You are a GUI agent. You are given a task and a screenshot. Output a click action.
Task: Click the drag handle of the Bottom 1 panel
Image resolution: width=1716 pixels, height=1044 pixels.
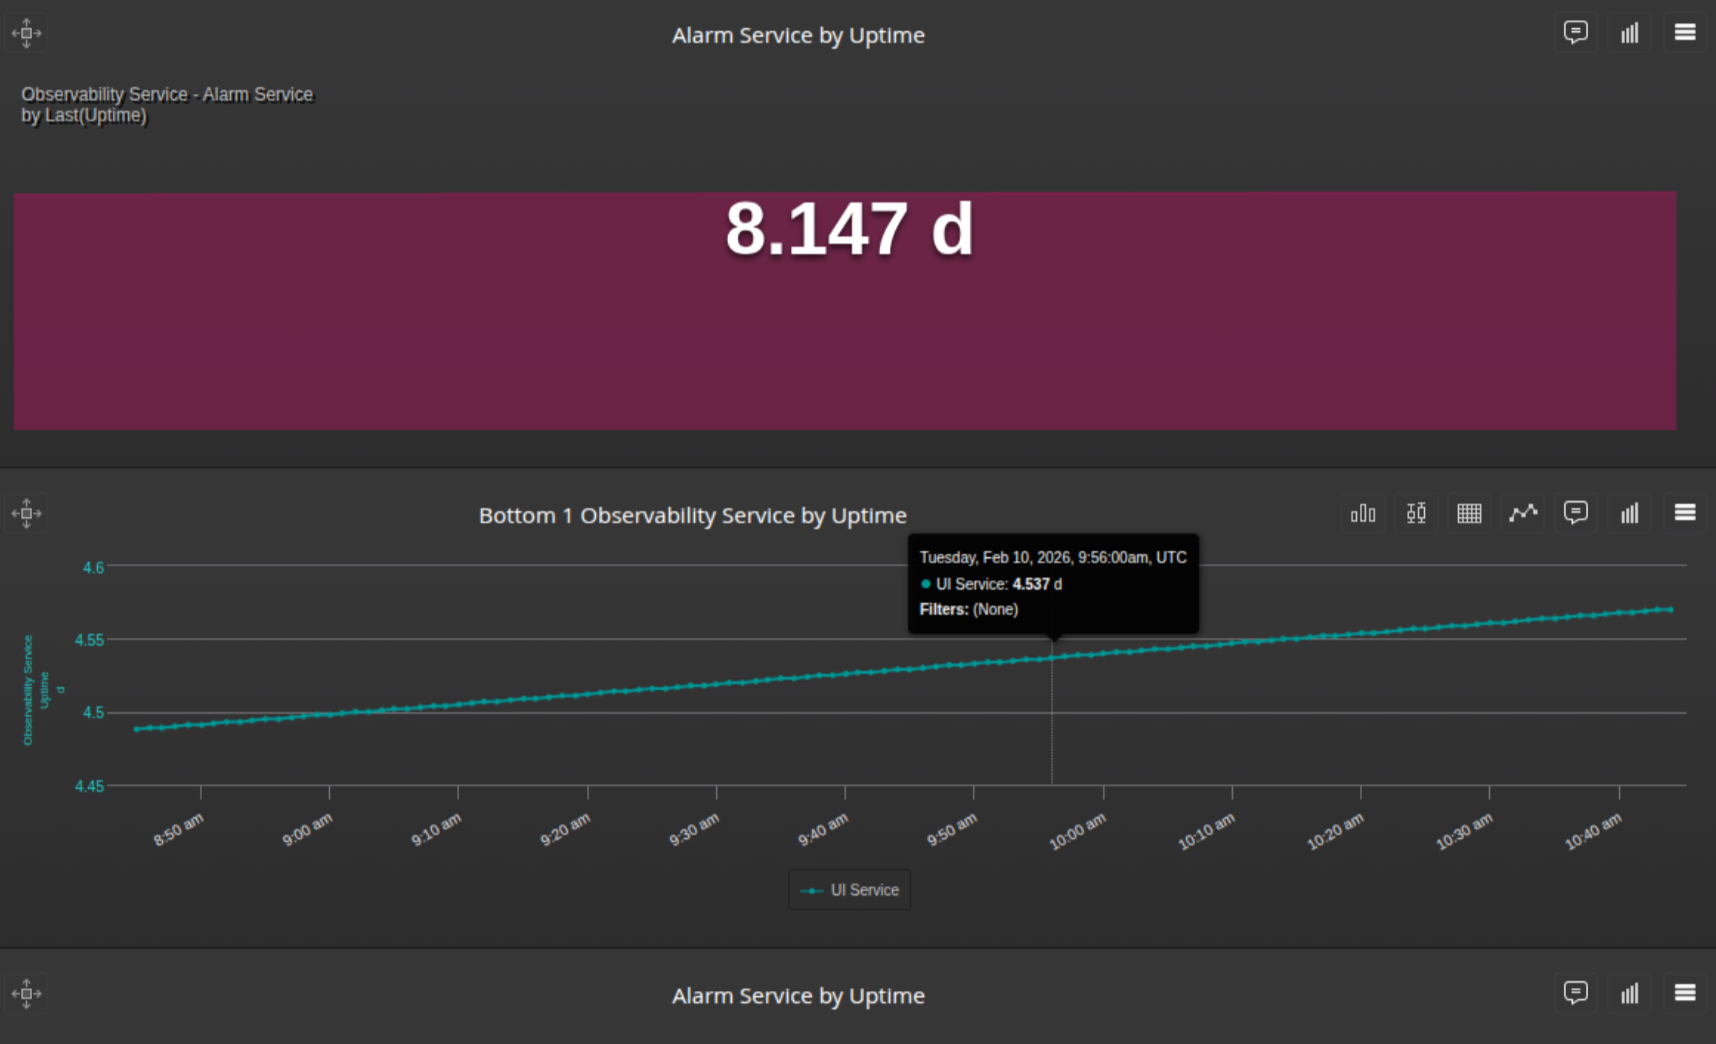(26, 513)
